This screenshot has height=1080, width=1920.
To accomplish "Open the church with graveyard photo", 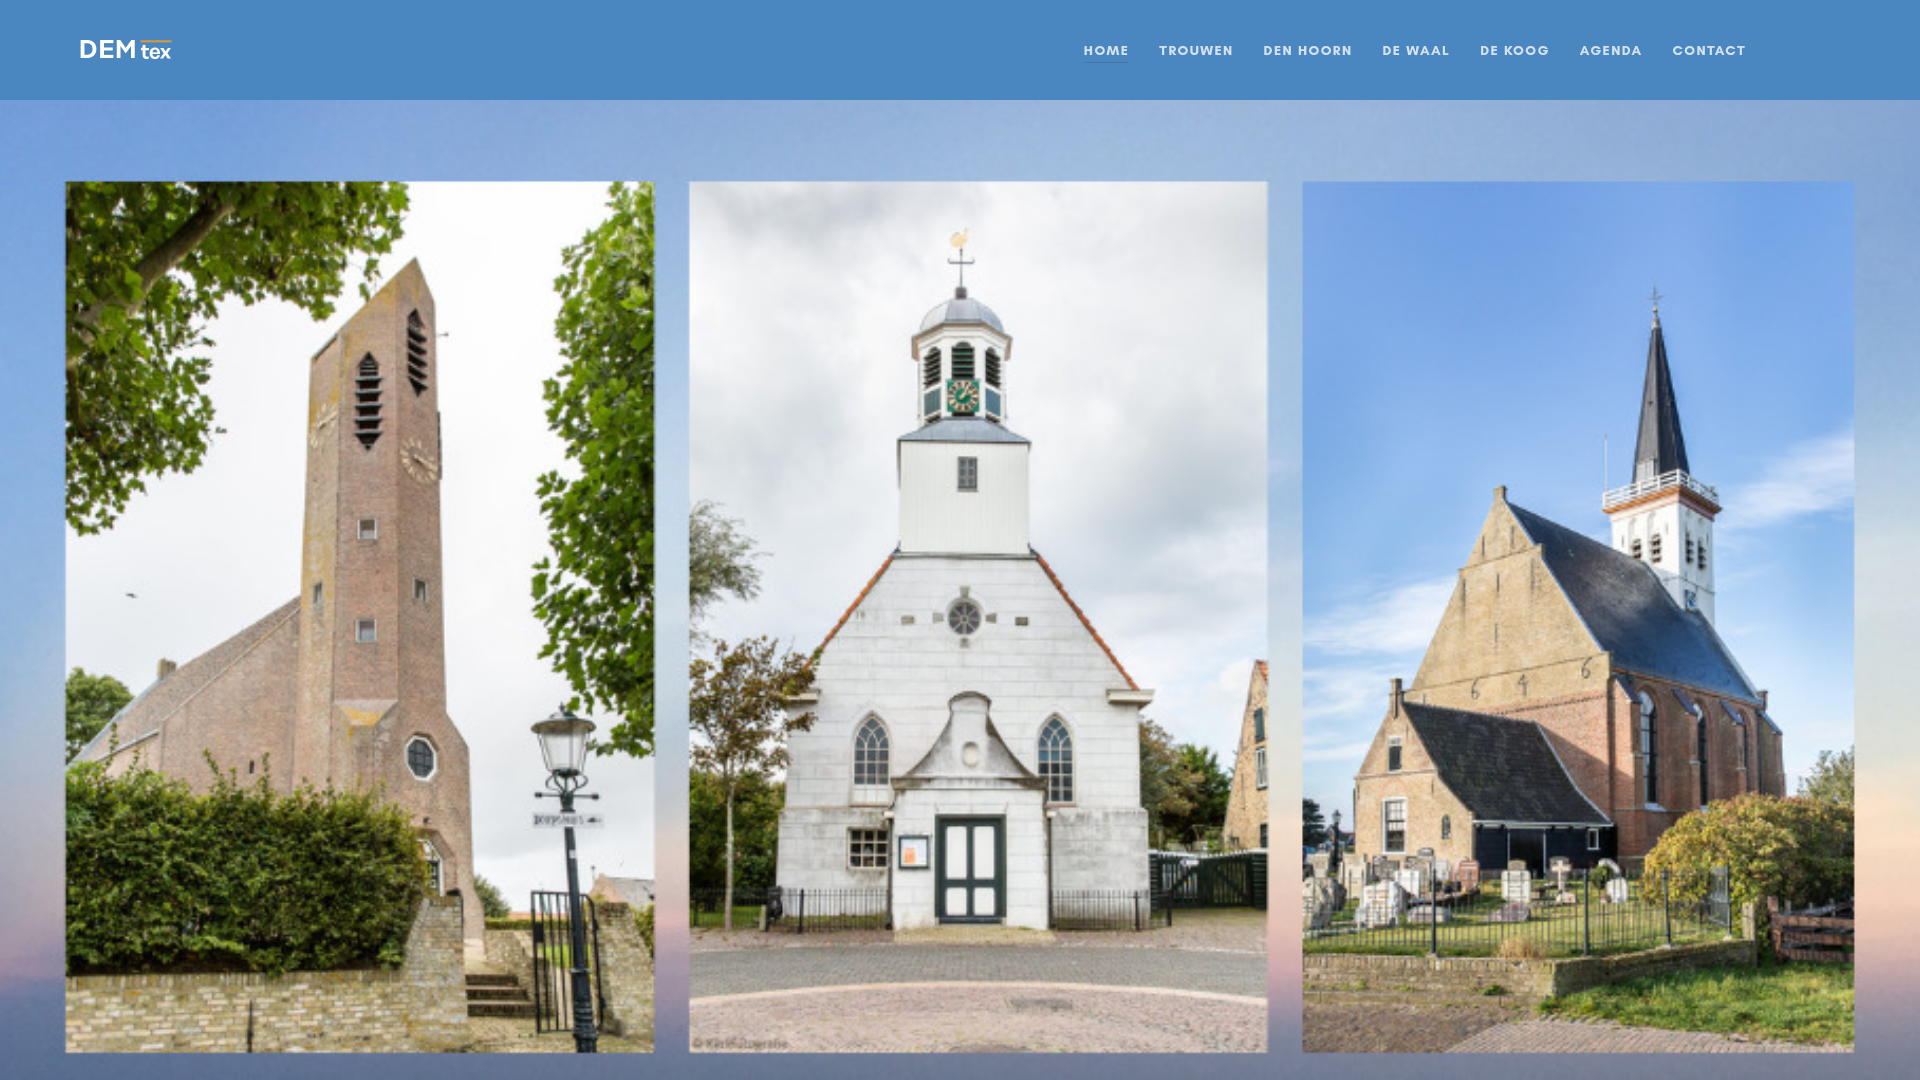I will pos(1578,617).
